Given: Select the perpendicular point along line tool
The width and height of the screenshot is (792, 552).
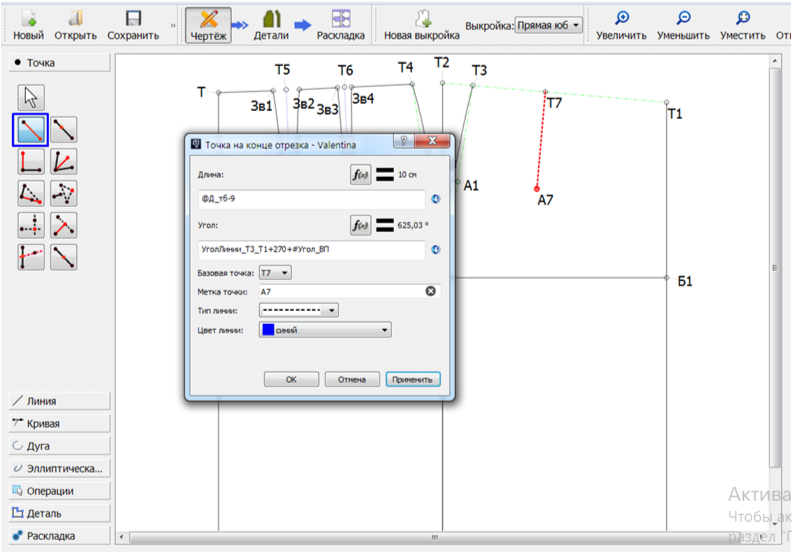Looking at the screenshot, I should (x=64, y=226).
